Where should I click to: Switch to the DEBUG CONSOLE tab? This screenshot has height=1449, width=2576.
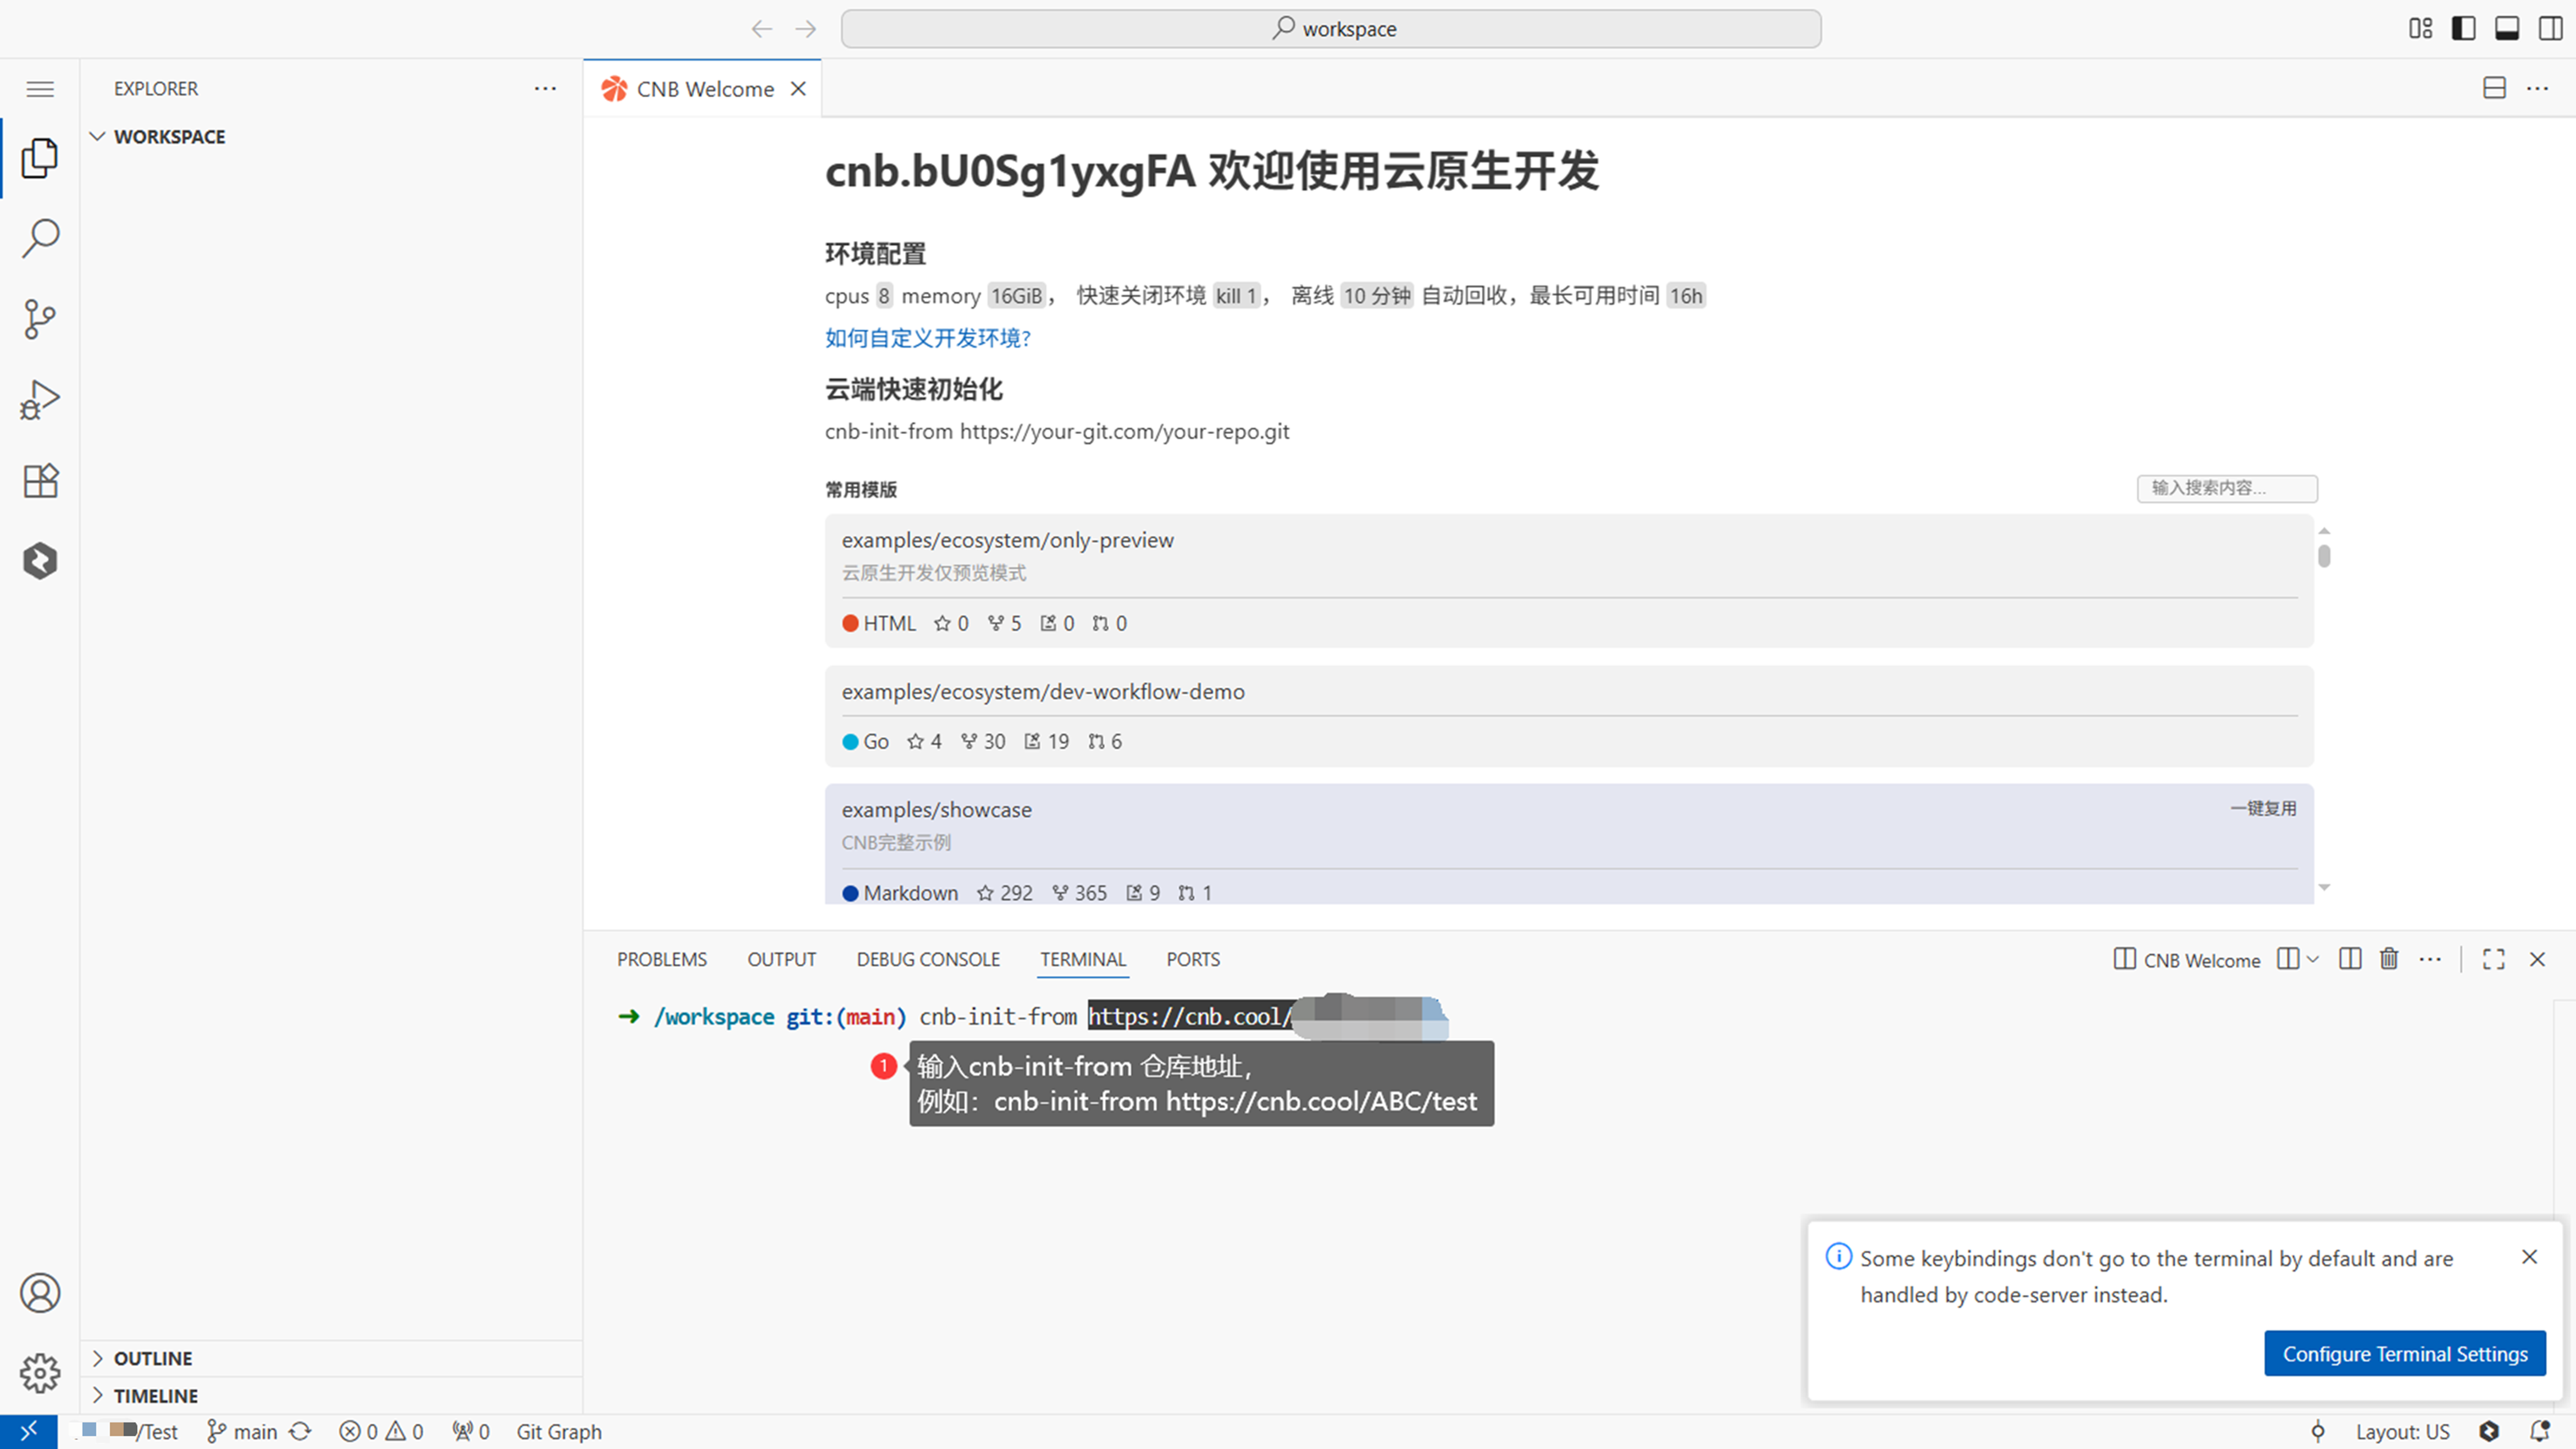click(x=928, y=958)
